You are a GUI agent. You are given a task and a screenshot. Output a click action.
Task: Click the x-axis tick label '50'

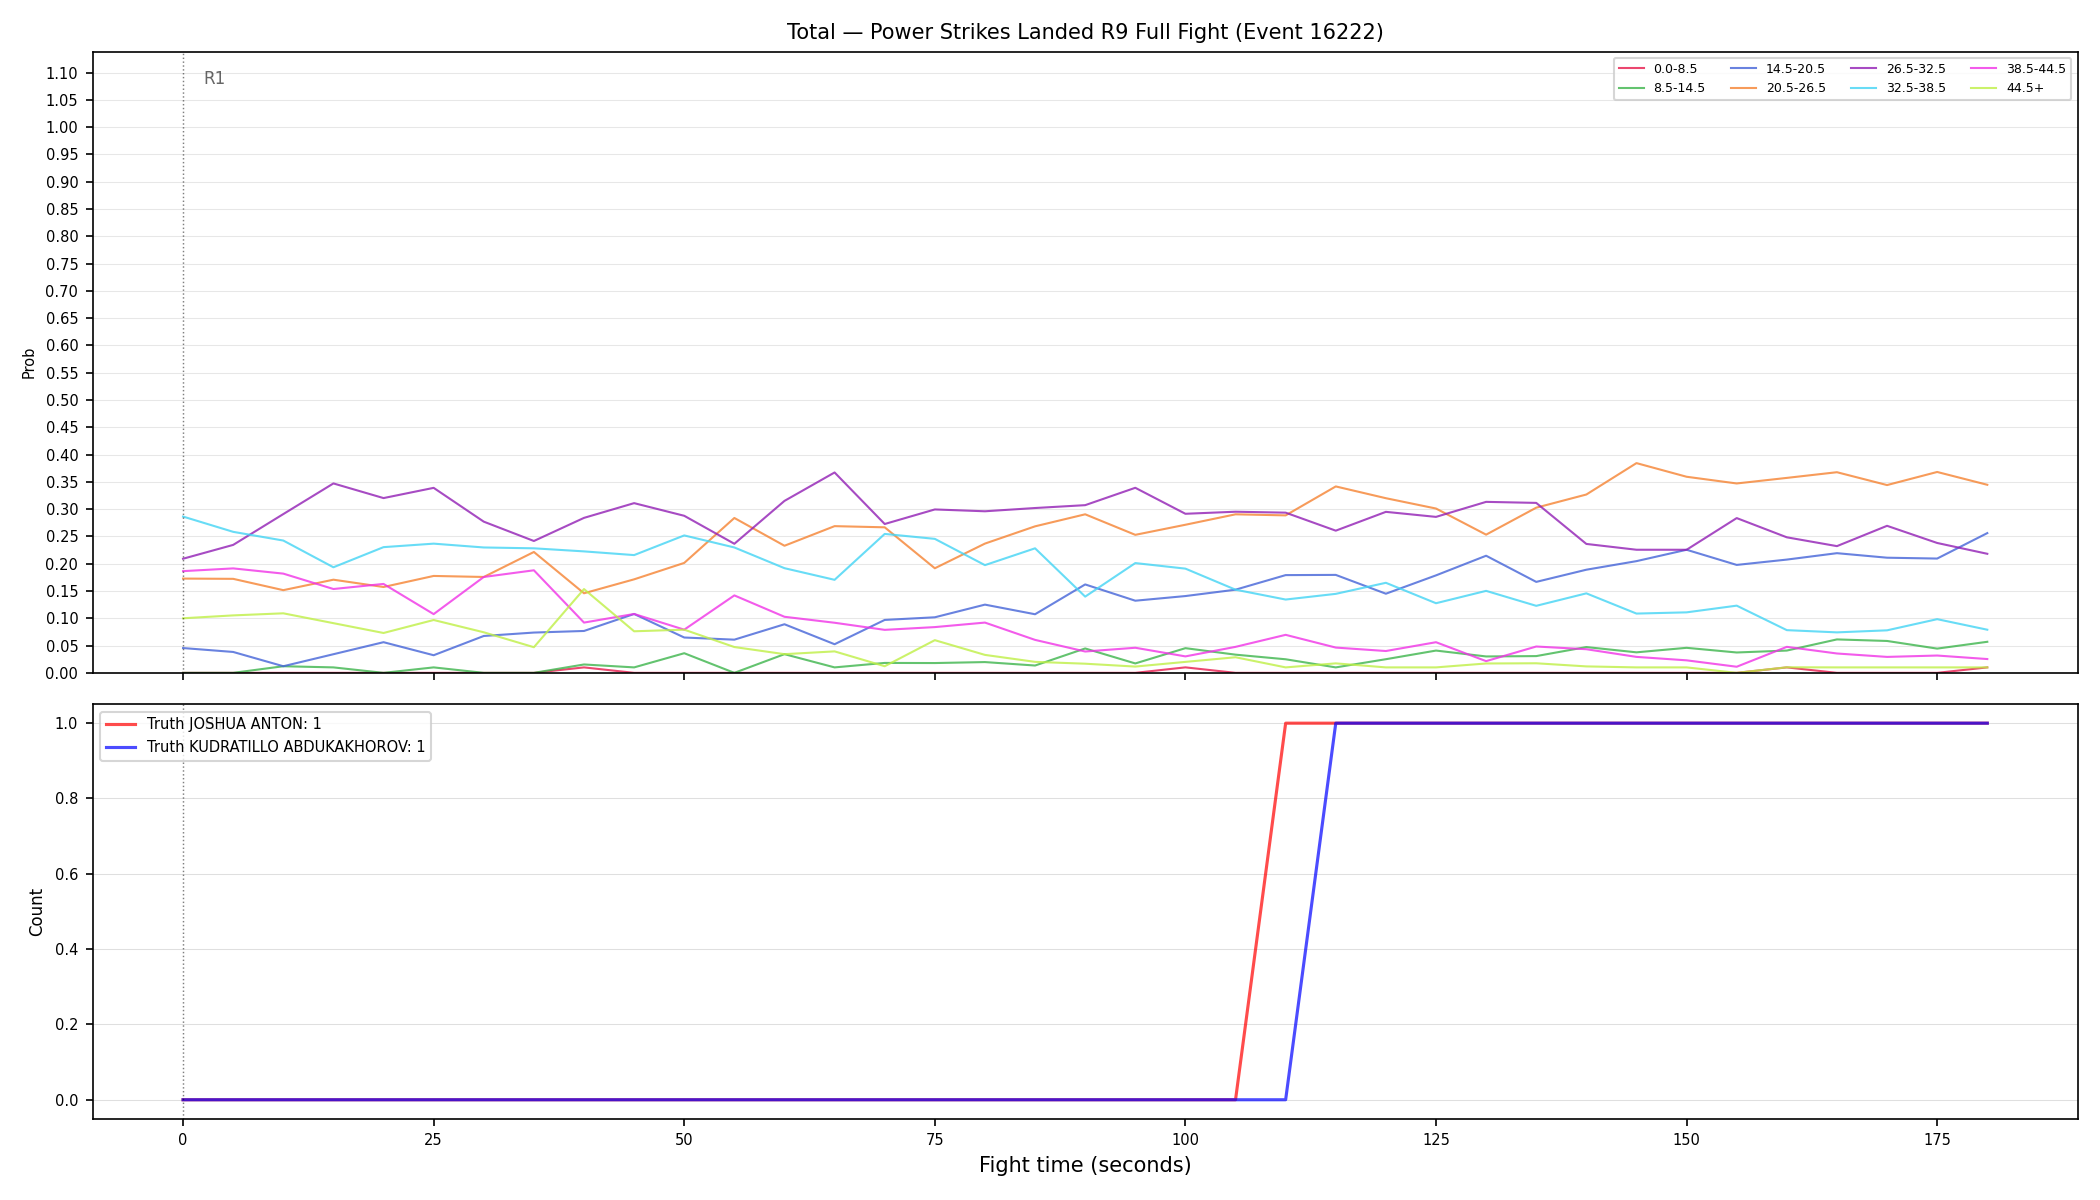684,1139
